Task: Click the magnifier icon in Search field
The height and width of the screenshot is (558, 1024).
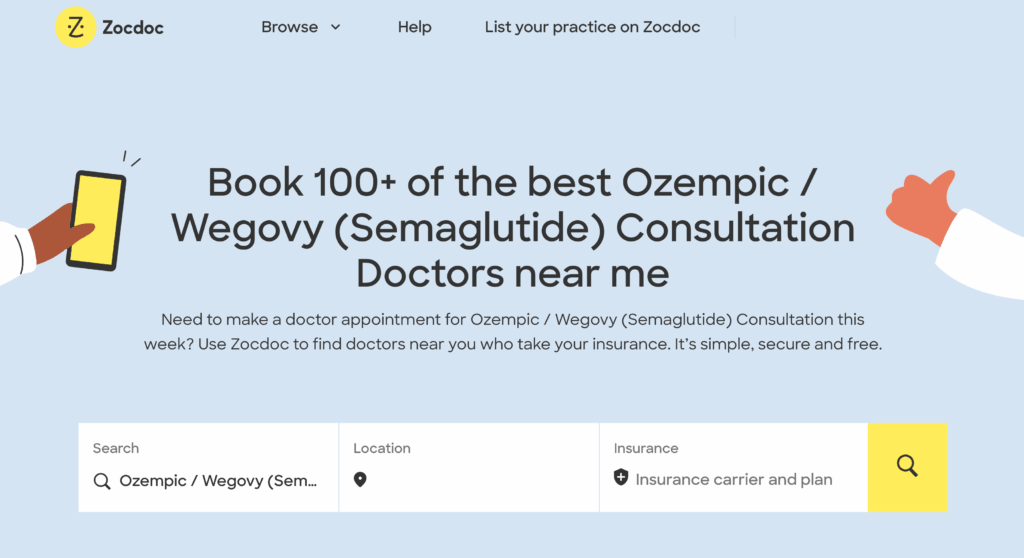Action: pos(102,482)
